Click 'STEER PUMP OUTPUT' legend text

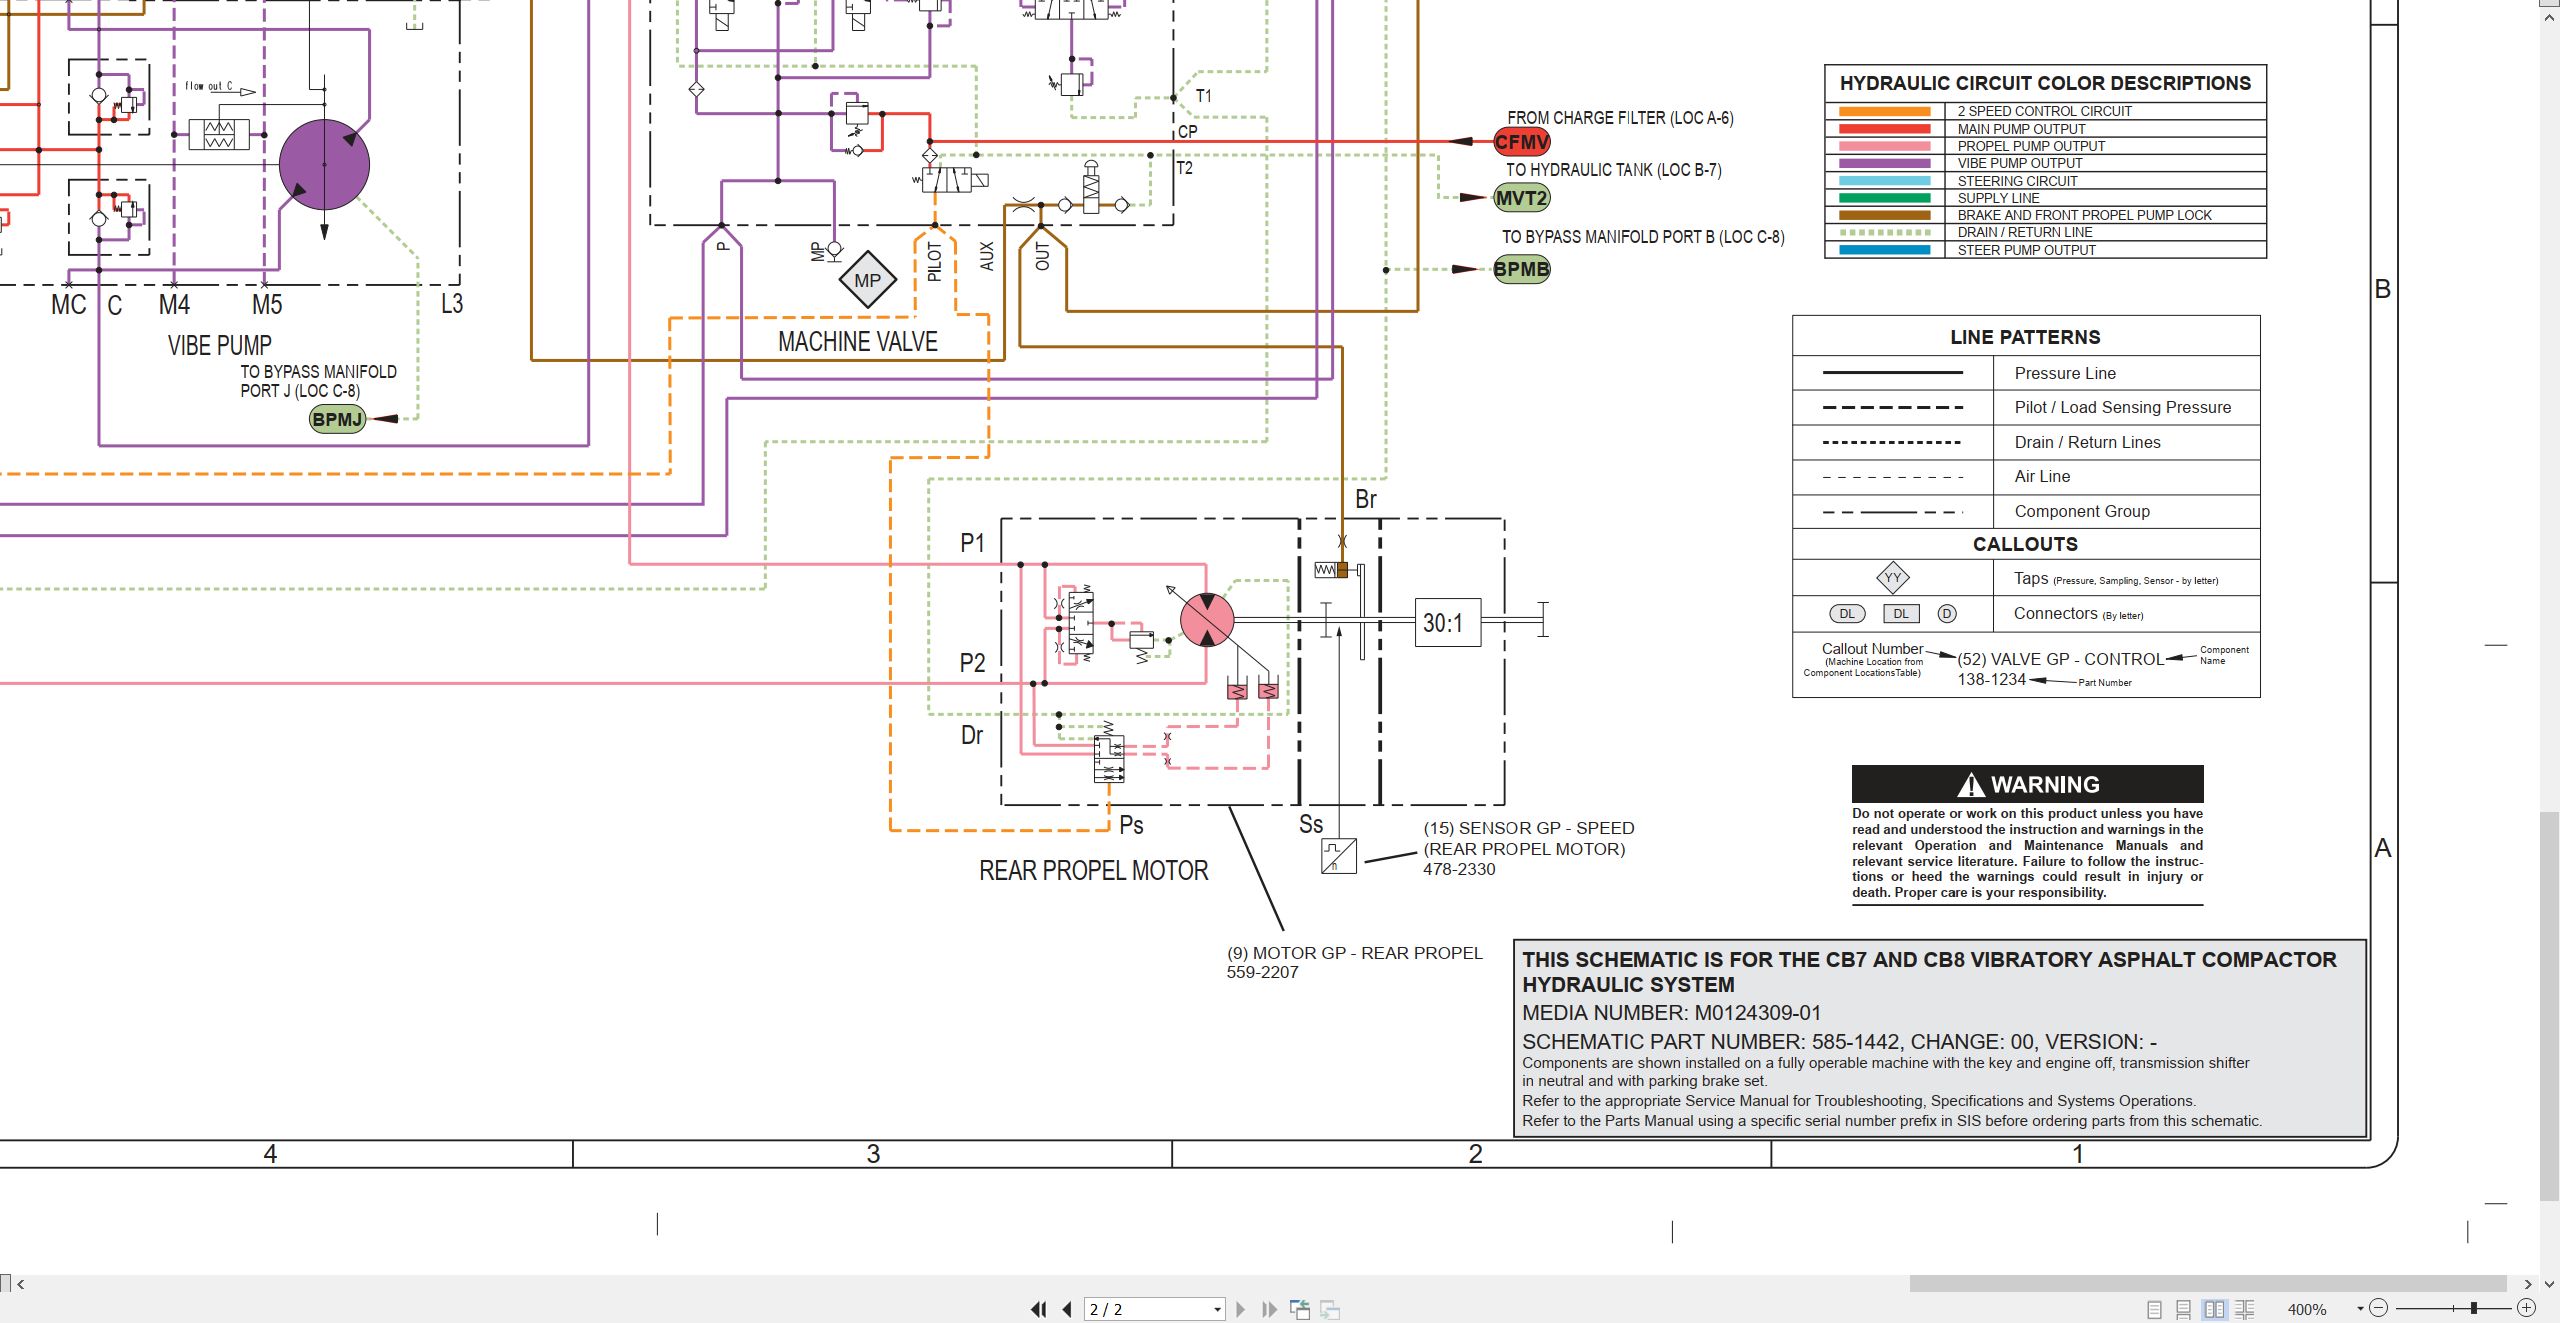click(x=2026, y=250)
